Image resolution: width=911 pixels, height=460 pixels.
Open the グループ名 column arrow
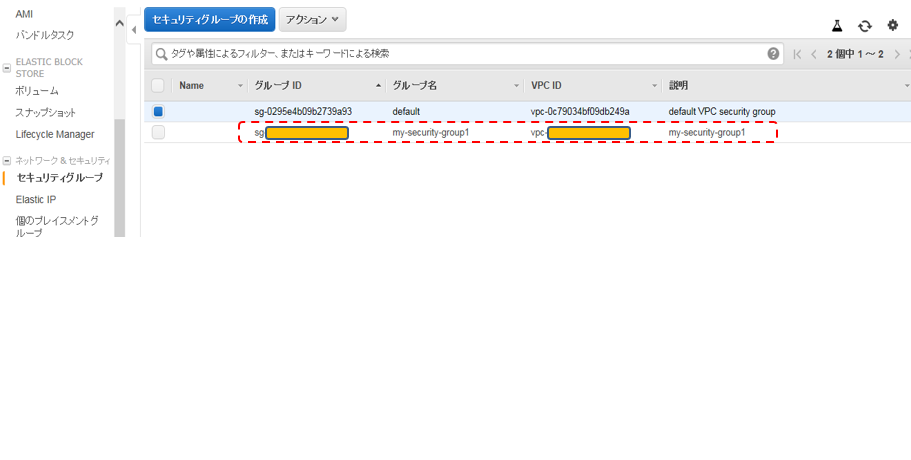point(517,86)
